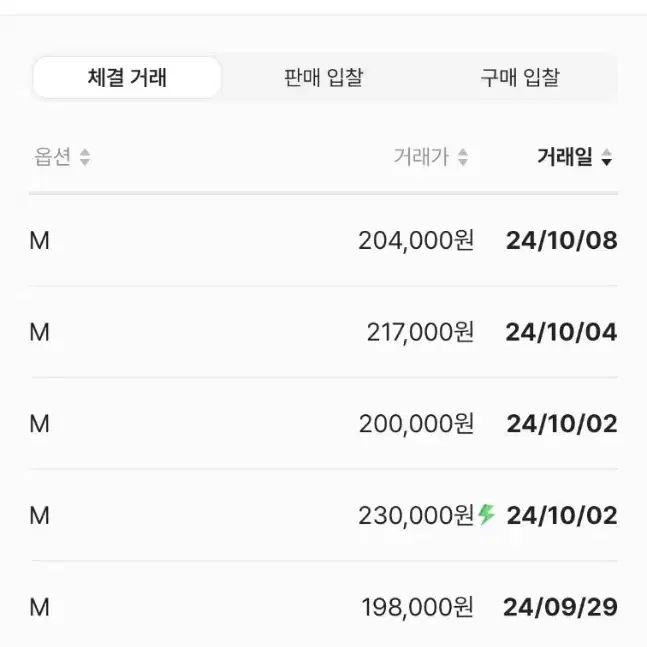Switch to the 체결 거래 tab
This screenshot has width=647, height=647.
point(127,77)
